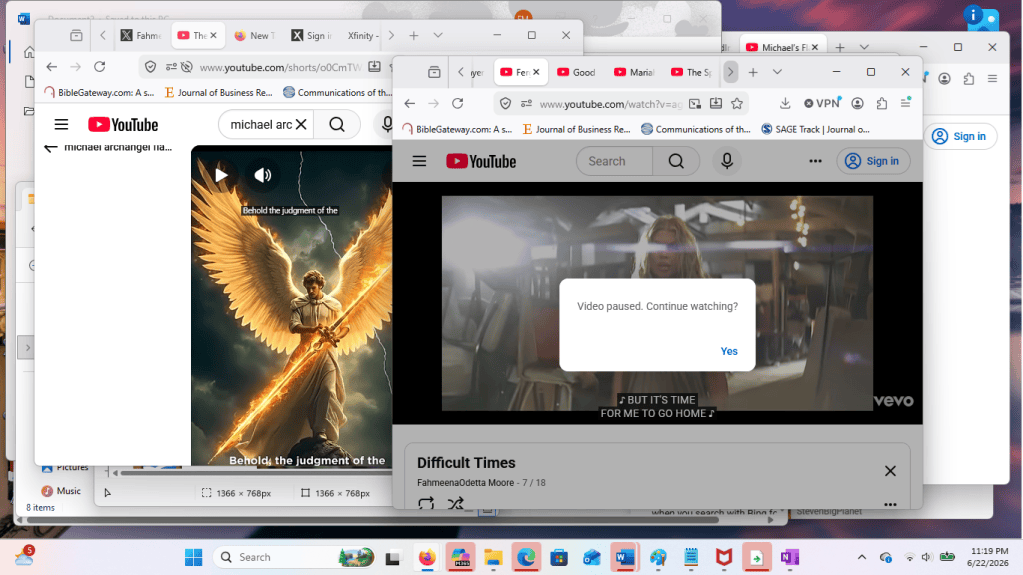
Task: Open File Explorer from taskbar
Action: point(493,557)
